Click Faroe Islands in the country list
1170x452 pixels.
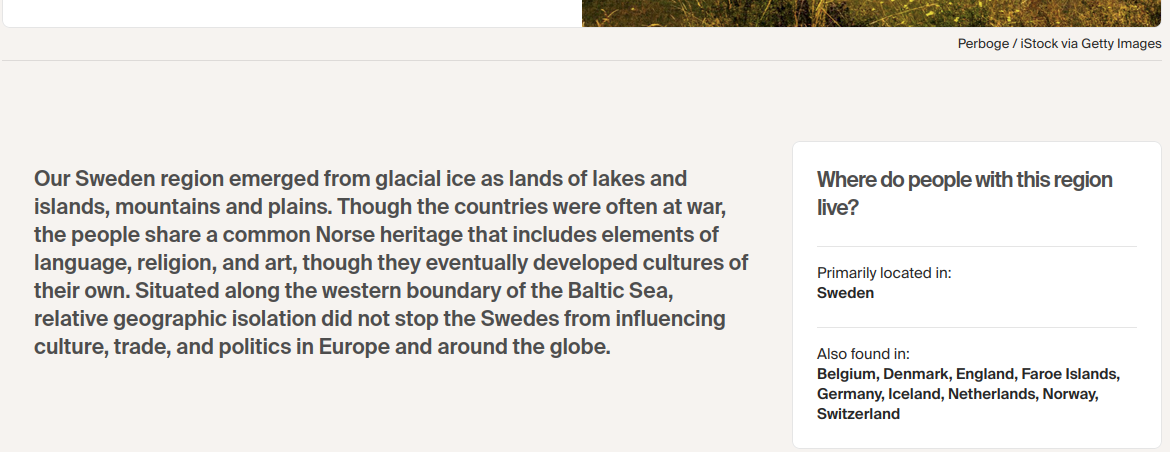[x=1068, y=374]
